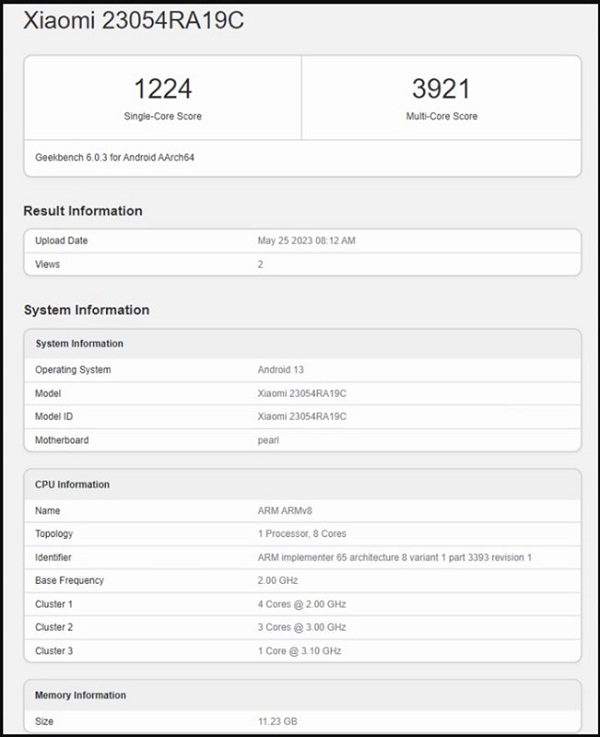Click the CPU Information table header
This screenshot has width=600, height=737.
tap(72, 485)
